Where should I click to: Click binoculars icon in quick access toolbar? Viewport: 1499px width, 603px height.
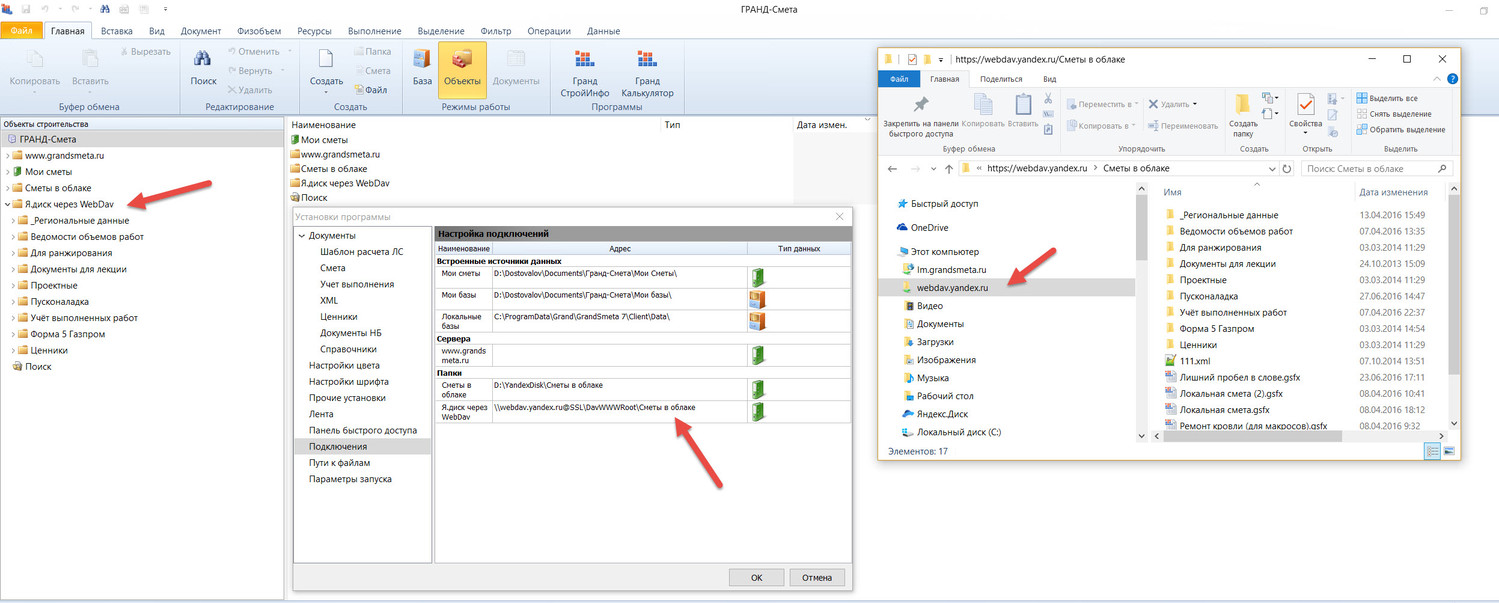104,9
